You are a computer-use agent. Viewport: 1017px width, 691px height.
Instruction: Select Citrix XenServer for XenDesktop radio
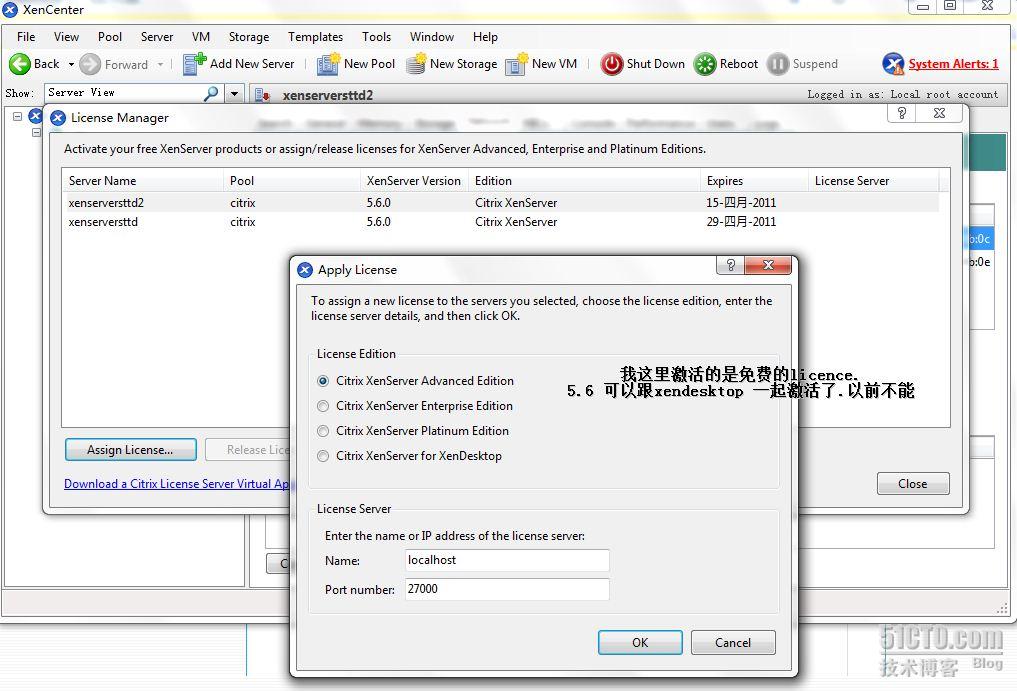tap(323, 456)
